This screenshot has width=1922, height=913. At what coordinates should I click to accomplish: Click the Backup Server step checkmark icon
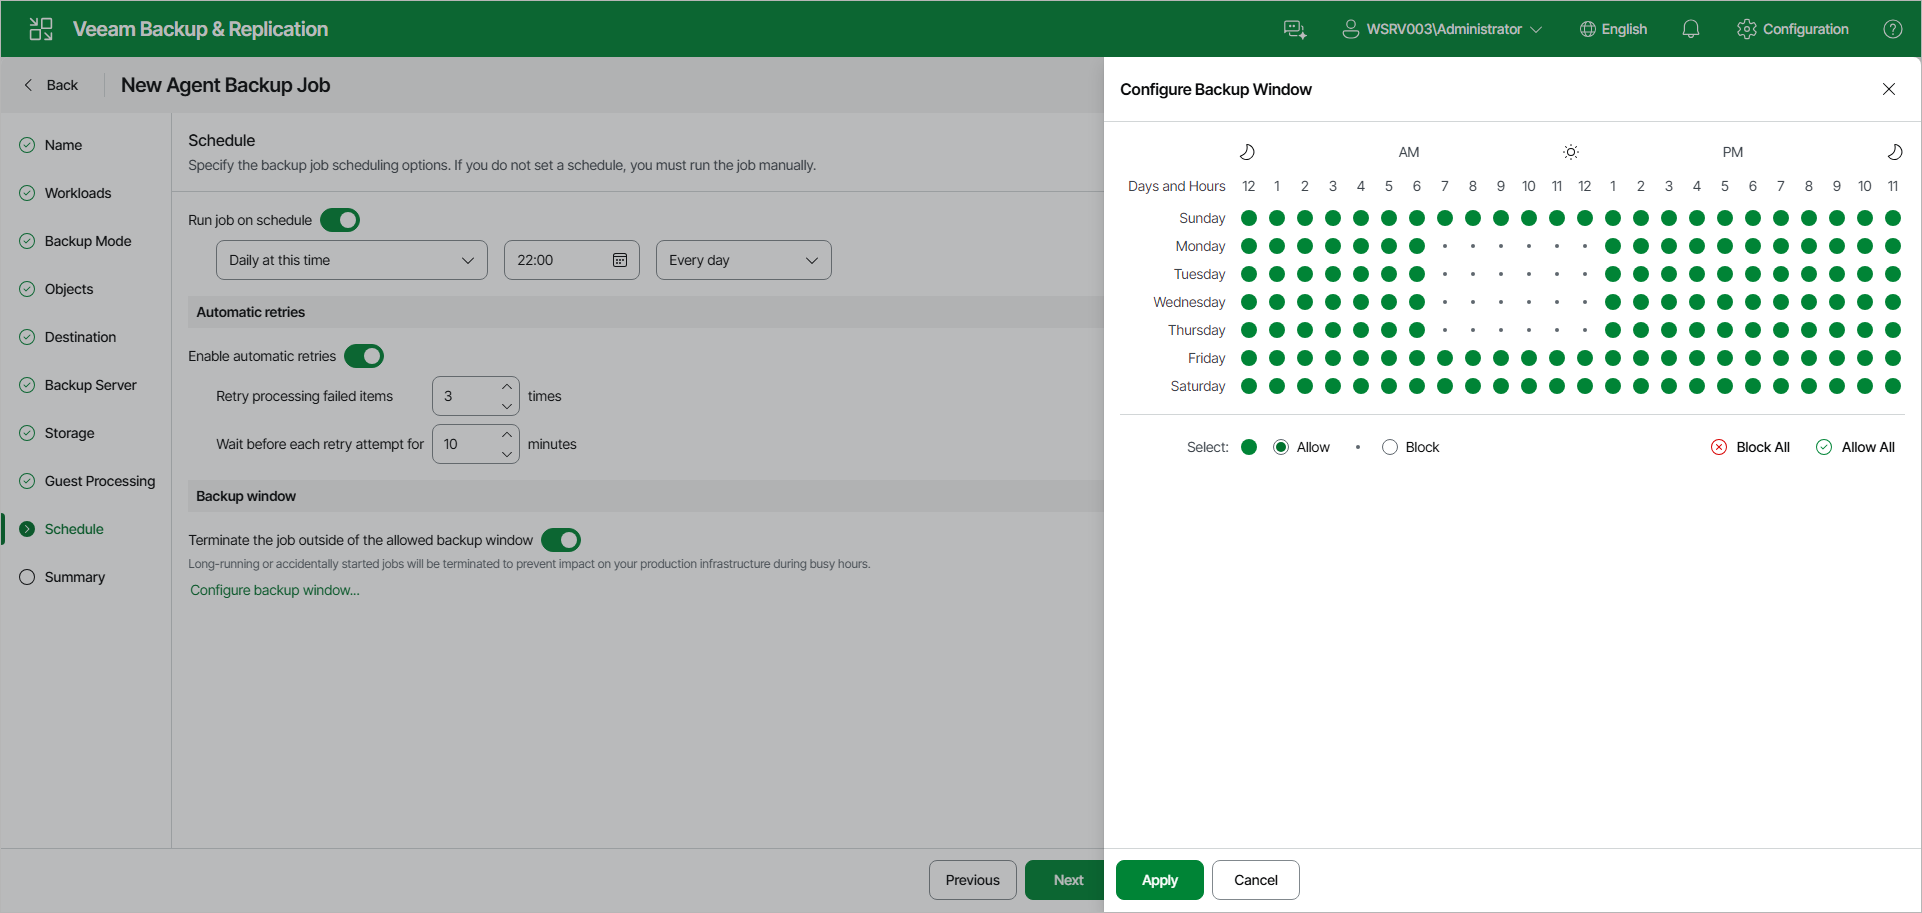click(x=27, y=385)
